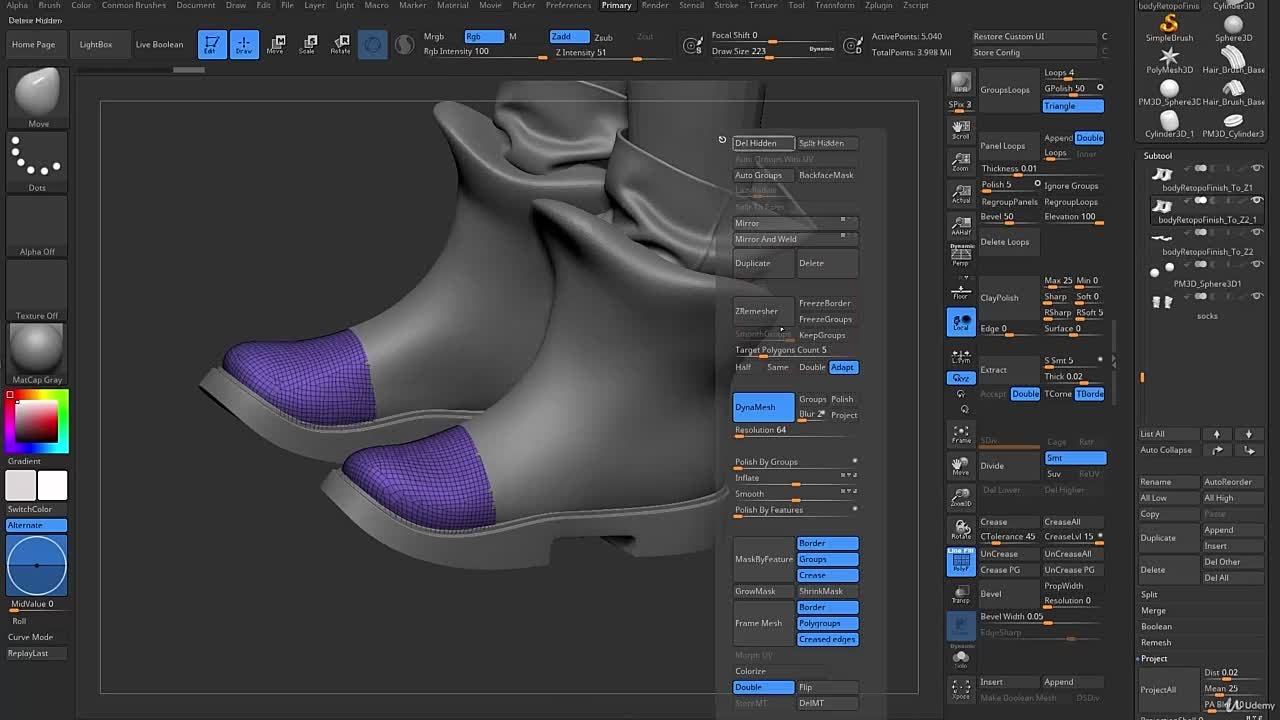
Task: Toggle PolyF Line Fill icon
Action: 961,562
